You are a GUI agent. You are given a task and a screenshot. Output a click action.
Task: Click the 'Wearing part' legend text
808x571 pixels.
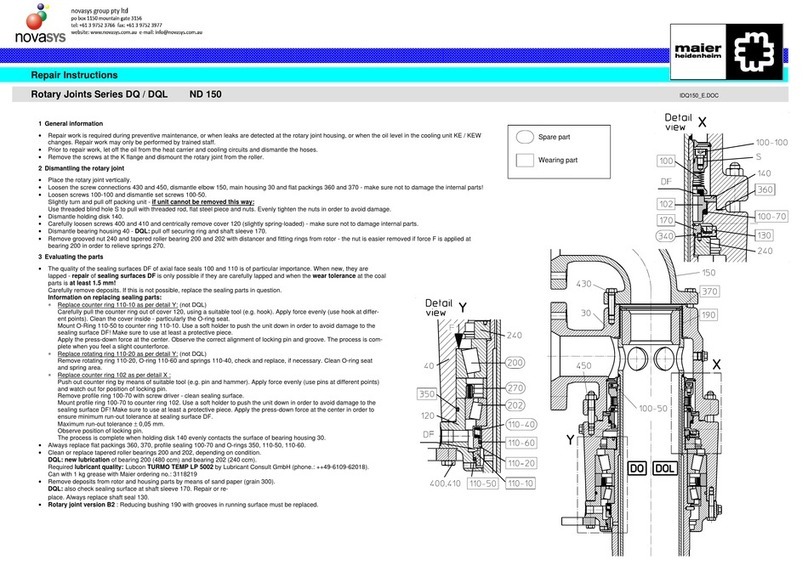558,160
